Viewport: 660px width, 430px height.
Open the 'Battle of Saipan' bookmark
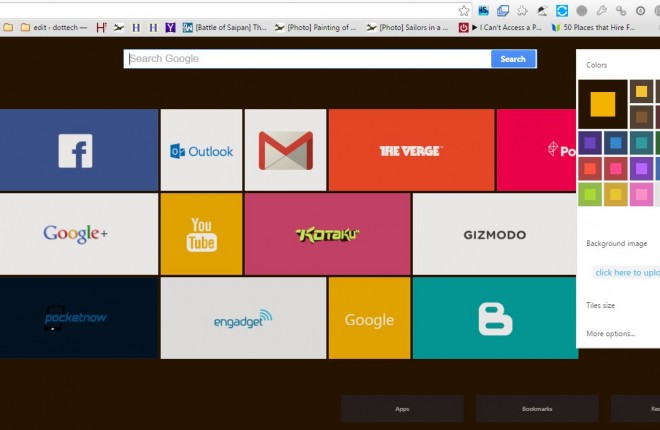224,28
